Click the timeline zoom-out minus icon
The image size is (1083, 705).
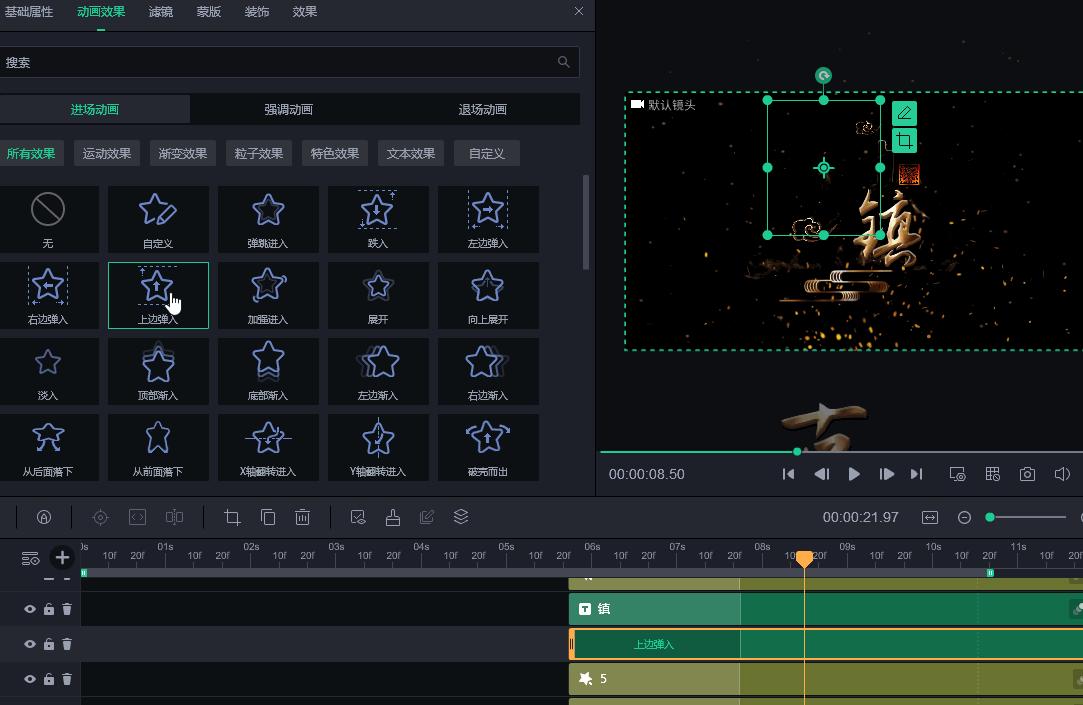[964, 517]
